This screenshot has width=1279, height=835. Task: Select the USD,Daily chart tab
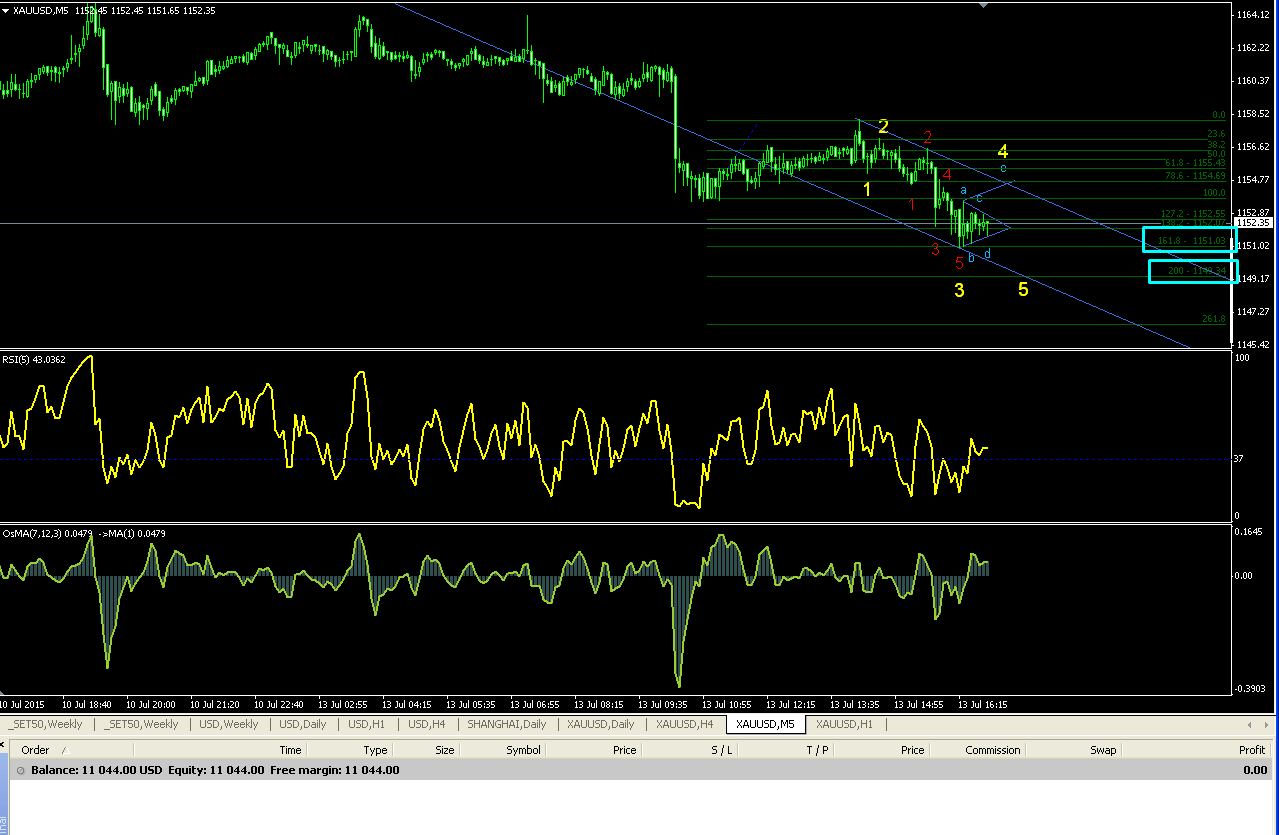click(303, 724)
